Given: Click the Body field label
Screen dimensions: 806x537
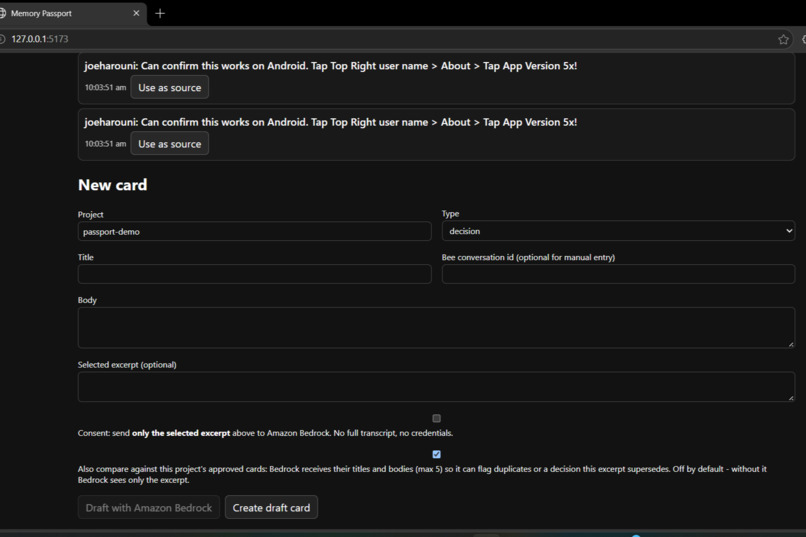Looking at the screenshot, I should (87, 300).
